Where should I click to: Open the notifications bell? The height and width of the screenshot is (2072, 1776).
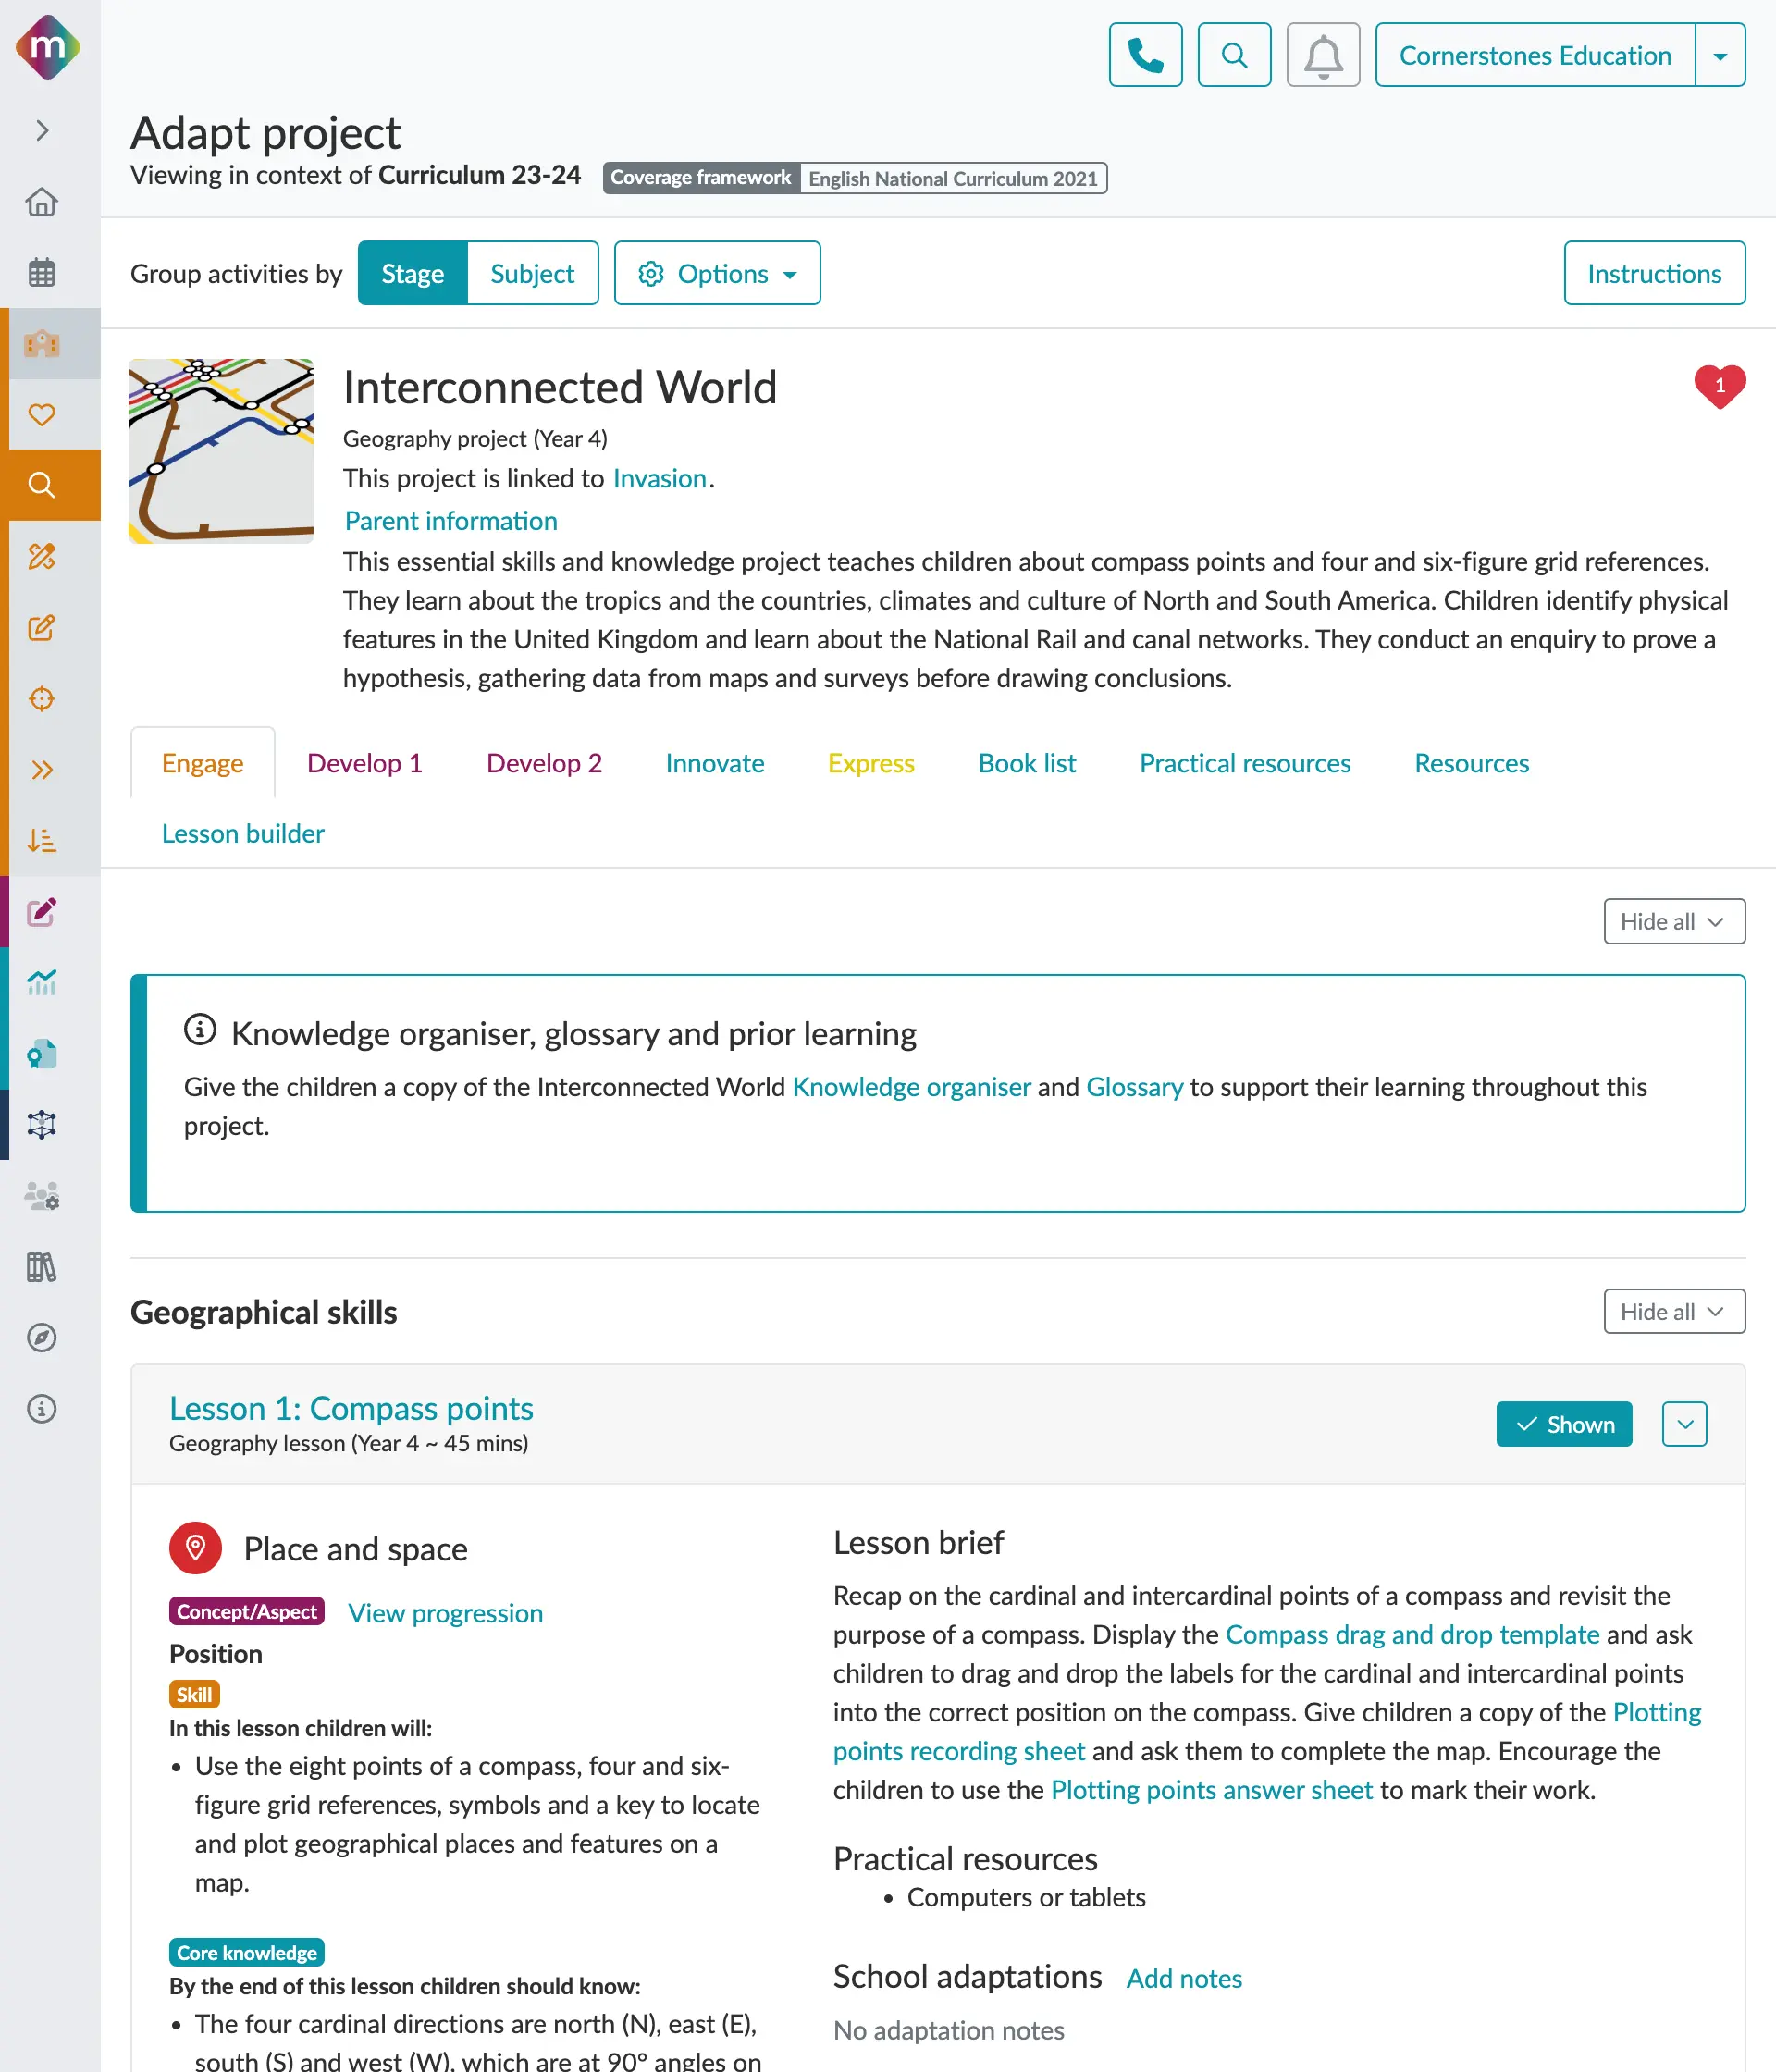(1322, 55)
